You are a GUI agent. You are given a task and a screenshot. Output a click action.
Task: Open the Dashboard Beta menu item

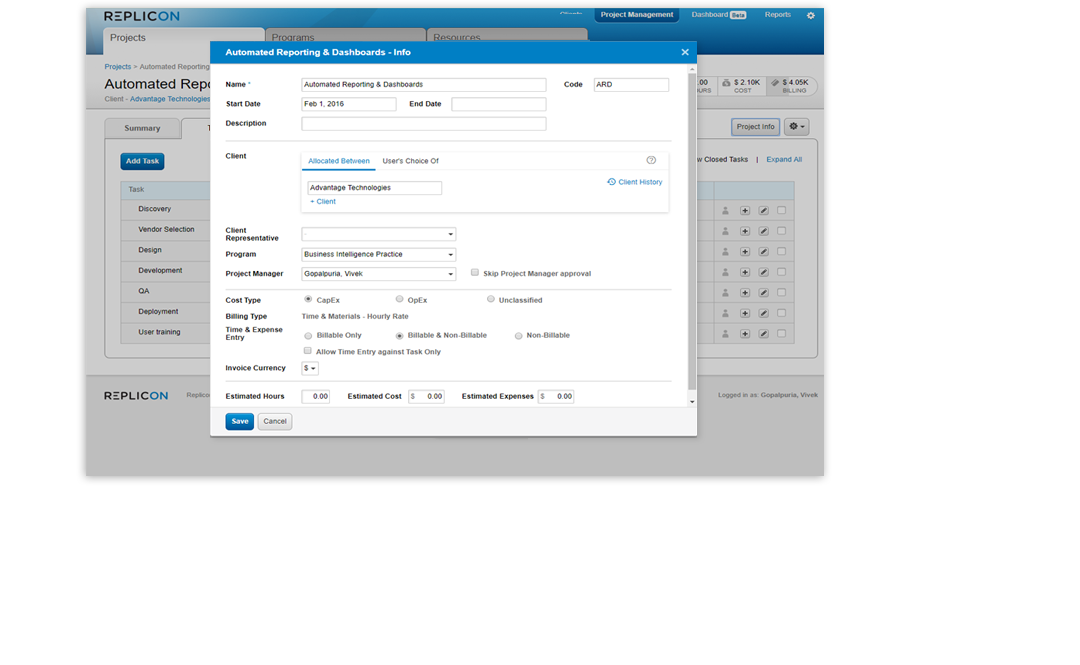click(718, 14)
